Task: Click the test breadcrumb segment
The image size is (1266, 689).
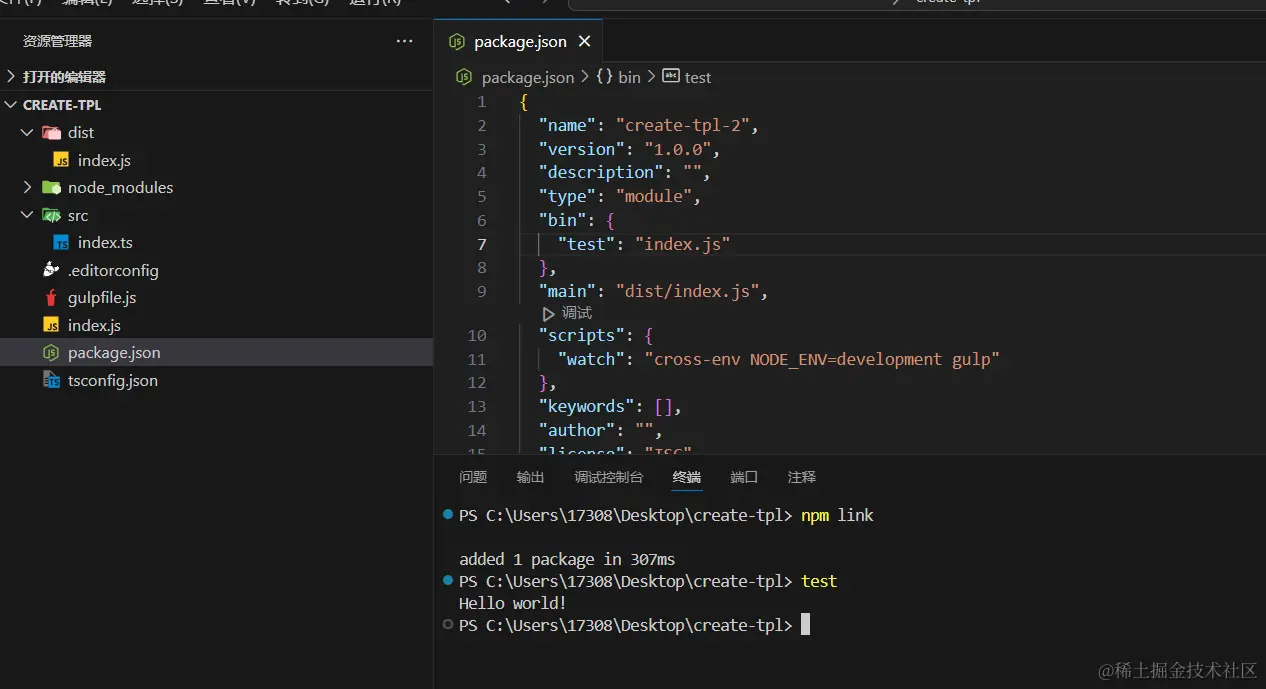Action: (698, 77)
